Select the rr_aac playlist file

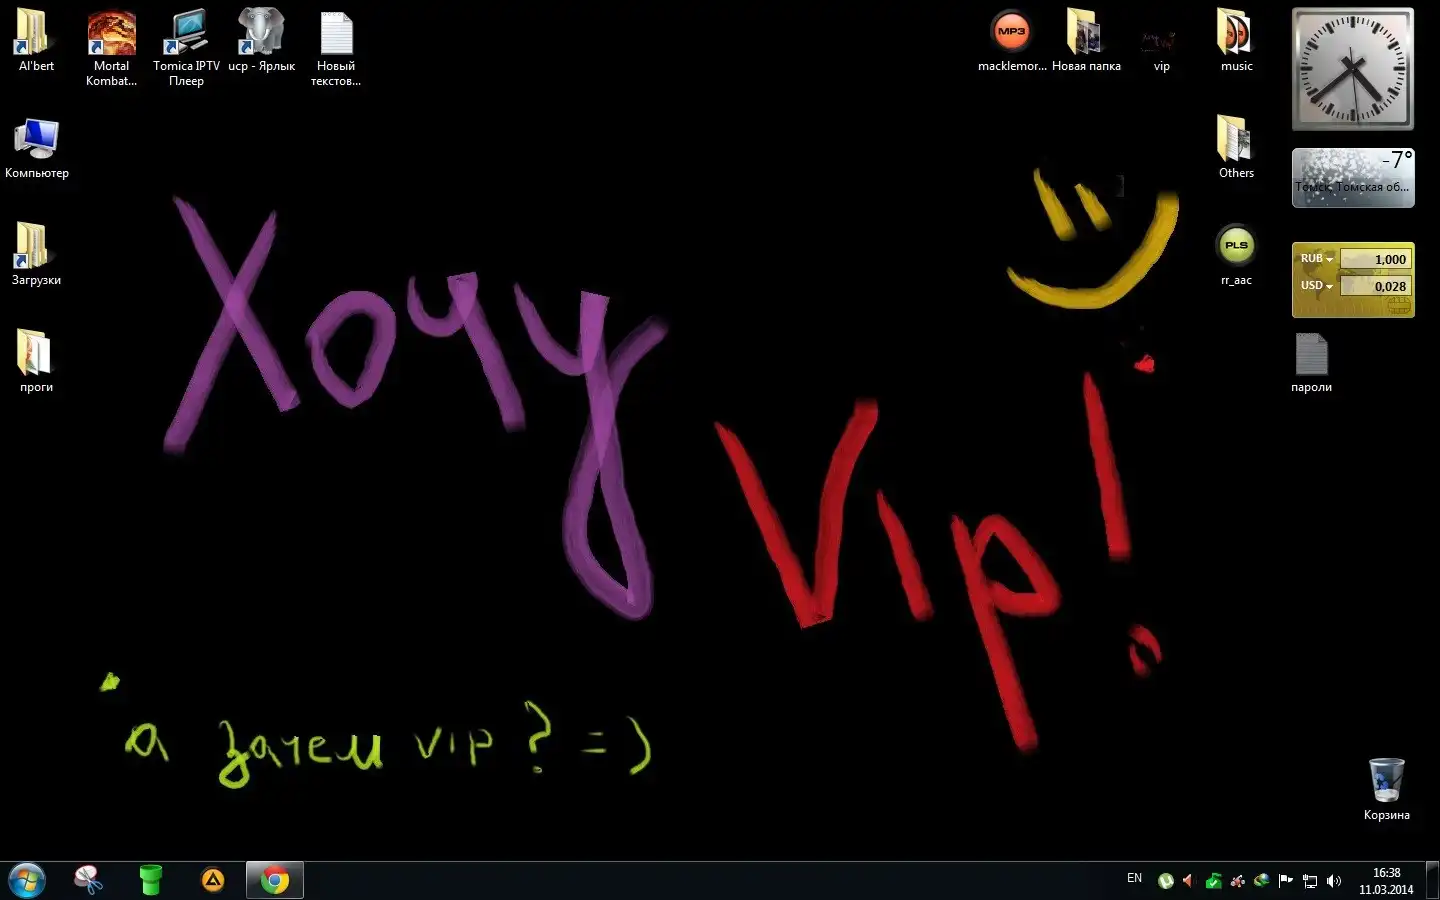(1236, 246)
